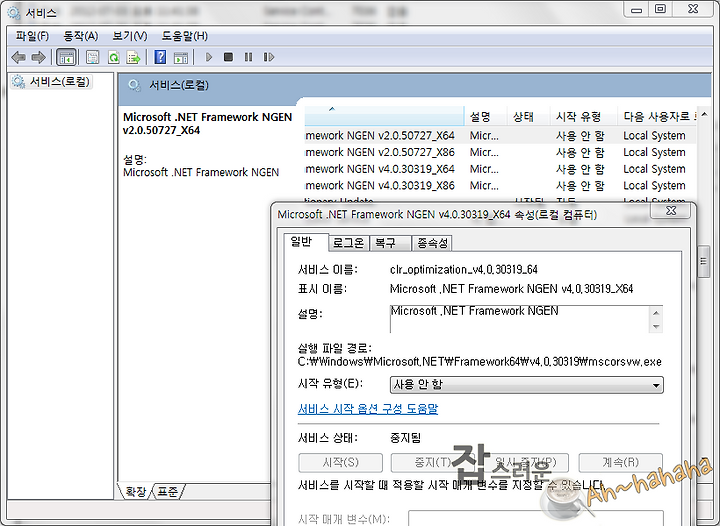Click the services list scroll up arrow

(x=704, y=114)
